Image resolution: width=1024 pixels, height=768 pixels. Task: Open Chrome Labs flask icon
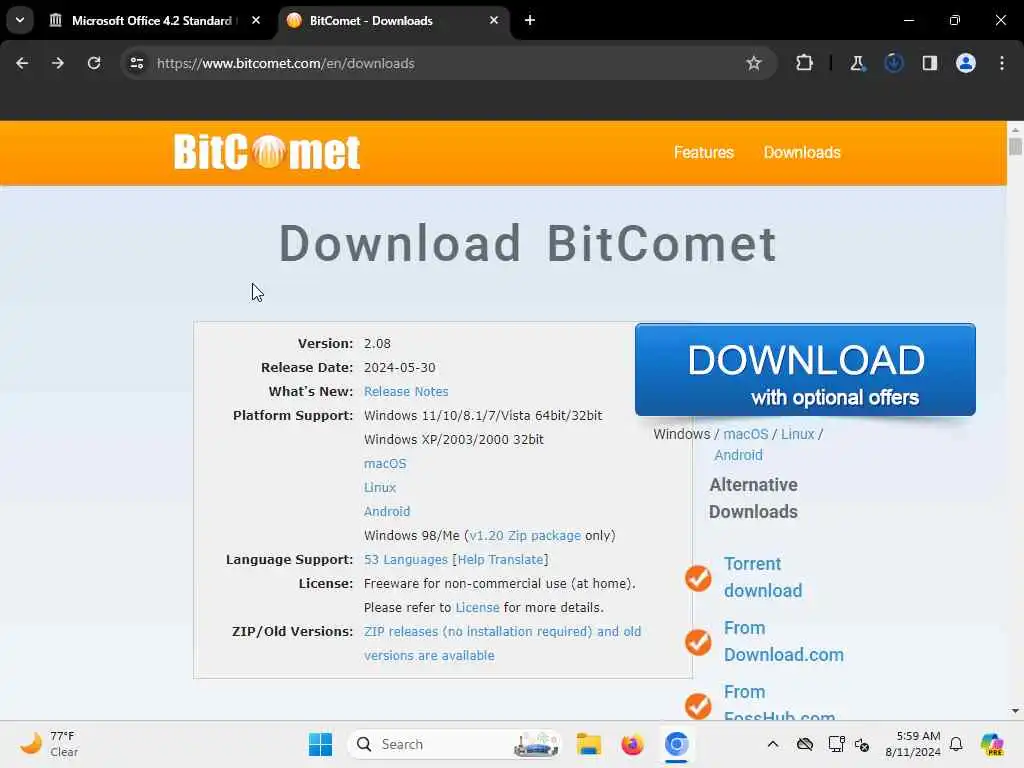coord(857,63)
